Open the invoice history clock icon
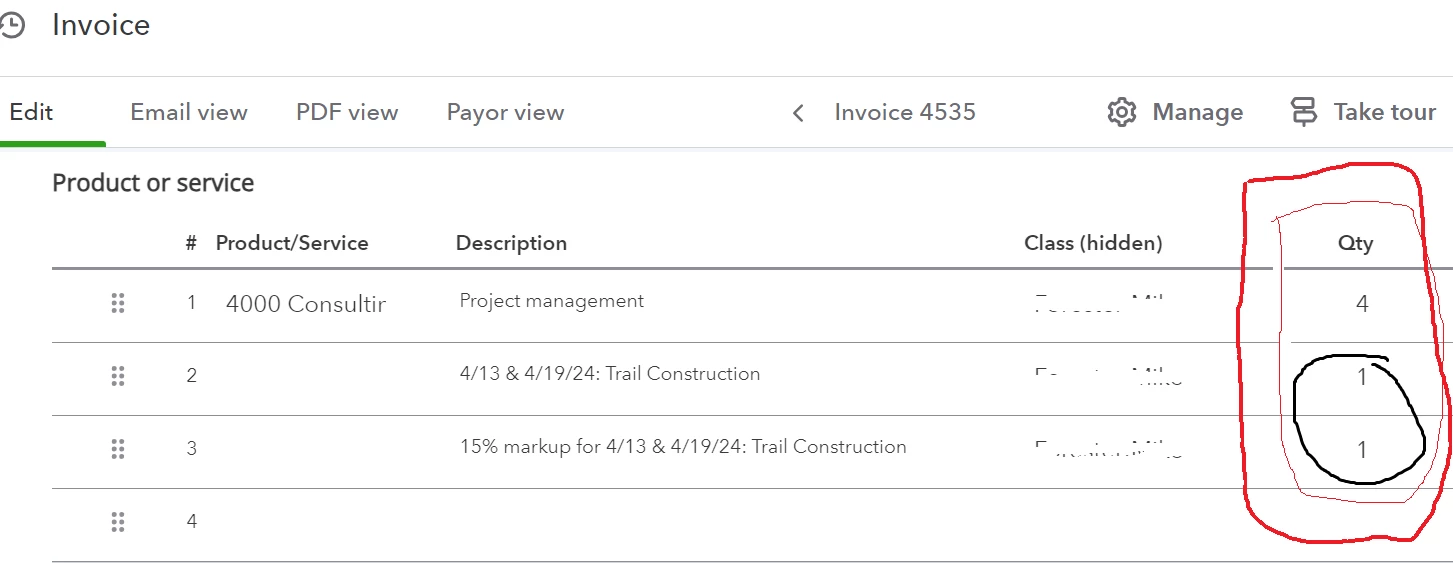Image resolution: width=1453 pixels, height=563 pixels. [x=10, y=26]
